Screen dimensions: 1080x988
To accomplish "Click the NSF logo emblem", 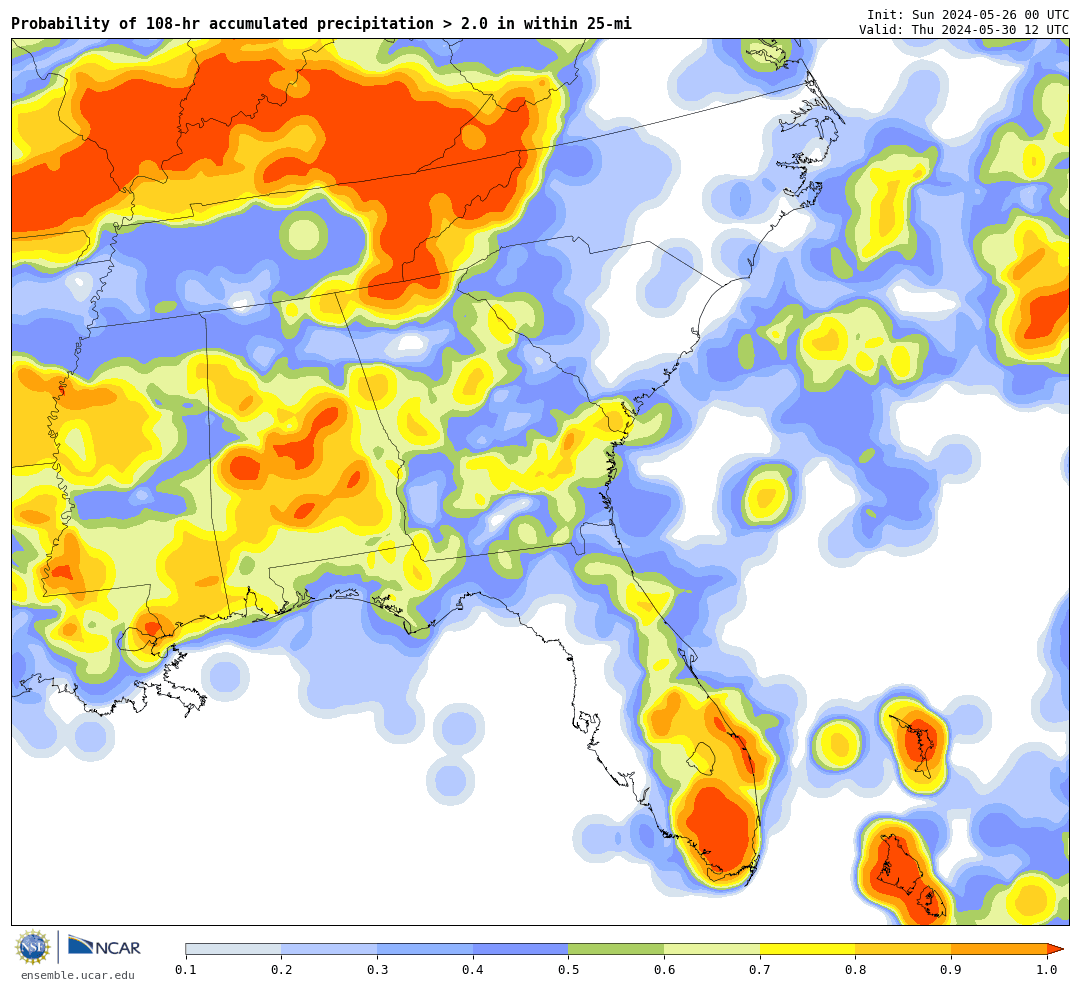I will click(33, 947).
